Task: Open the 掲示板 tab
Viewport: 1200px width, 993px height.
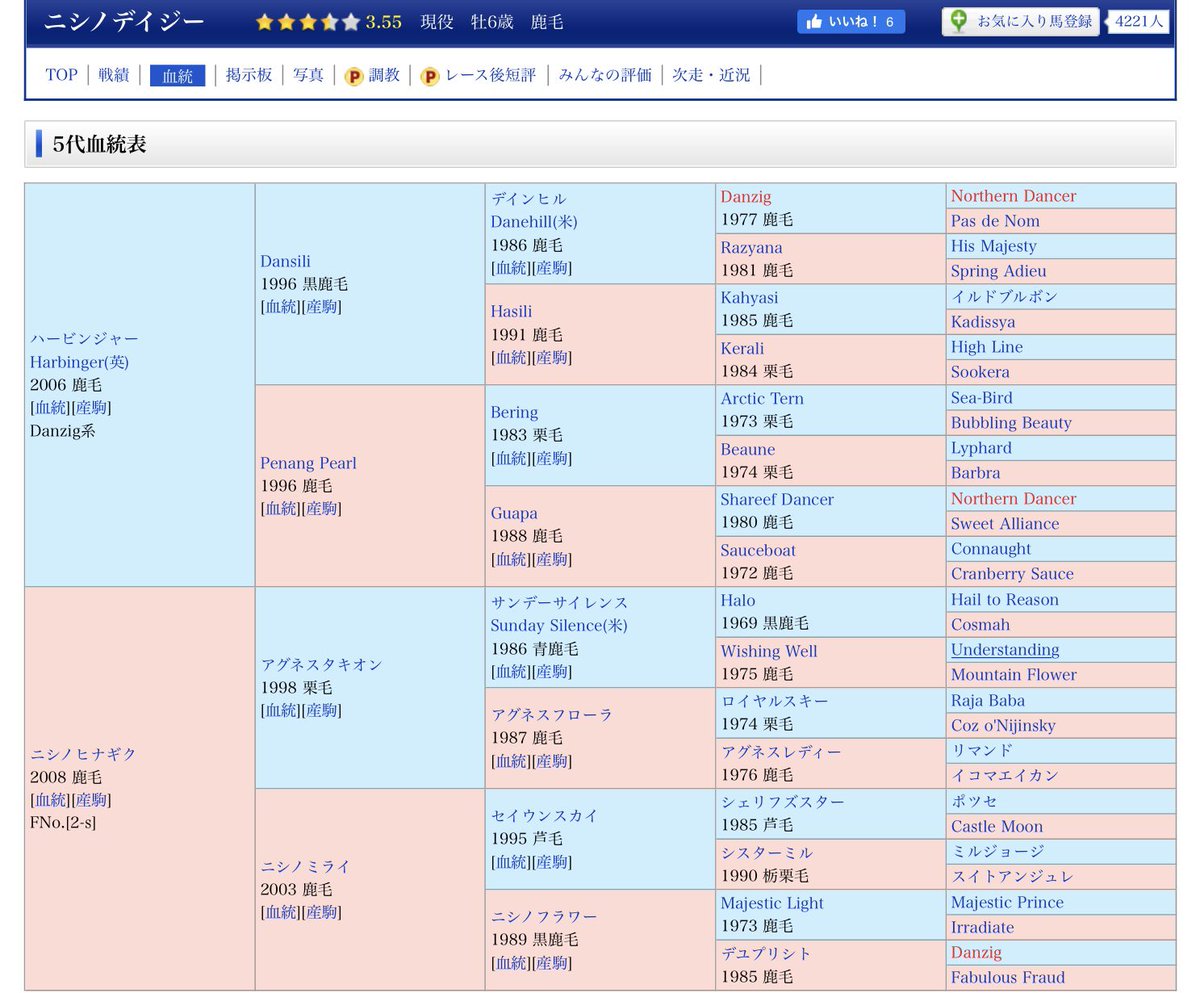Action: (249, 75)
